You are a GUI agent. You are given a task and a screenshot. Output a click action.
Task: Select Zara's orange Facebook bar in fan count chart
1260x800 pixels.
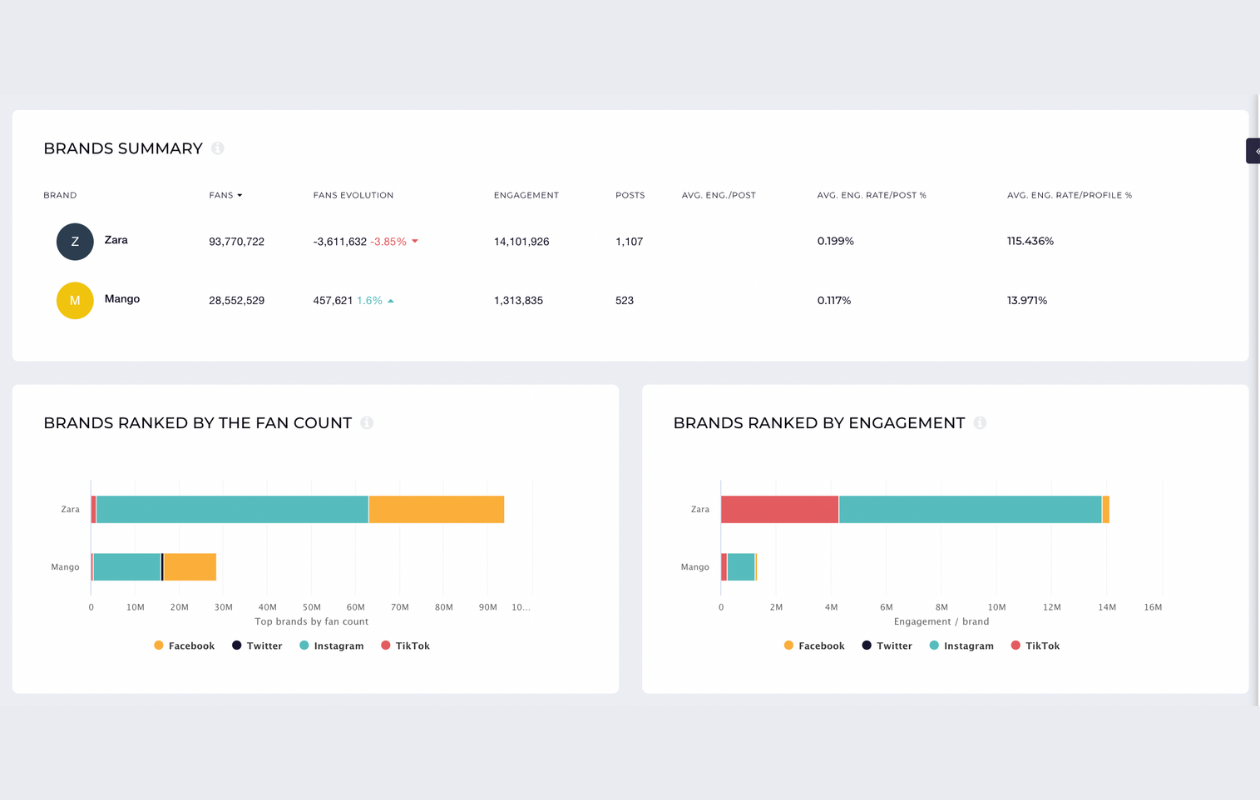coord(436,509)
